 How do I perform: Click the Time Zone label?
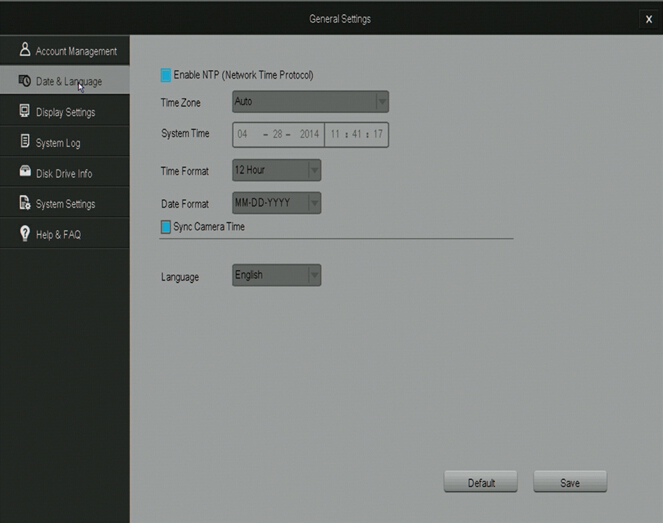[181, 103]
